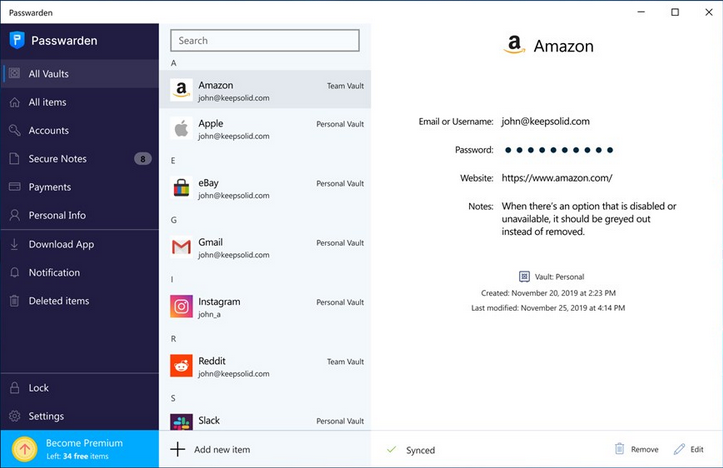
Task: Click the Slack logo icon
Action: click(181, 422)
